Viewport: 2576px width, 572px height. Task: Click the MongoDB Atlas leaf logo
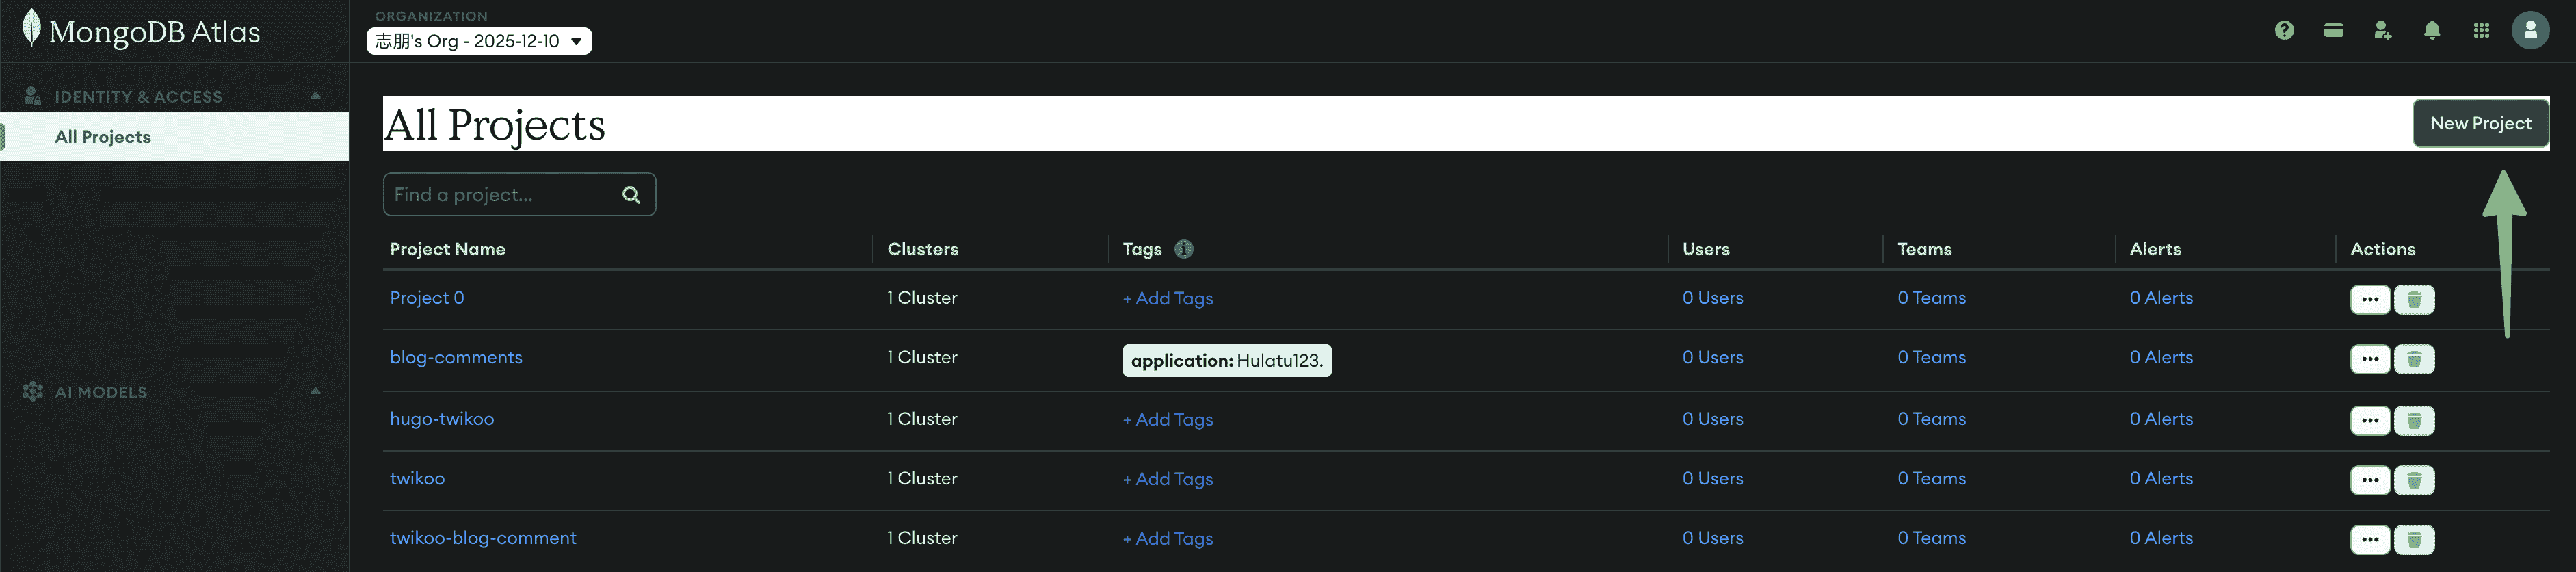tap(32, 28)
